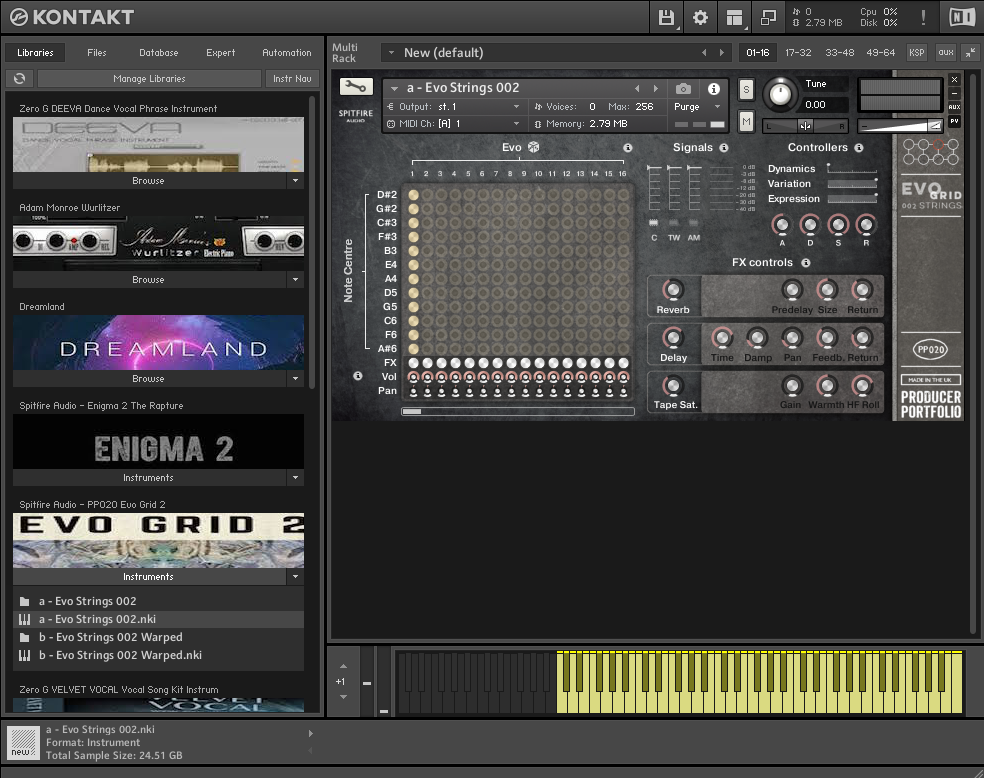Open Enigma 2 Instruments dropdown arrow
The image size is (984, 778).
coord(295,478)
